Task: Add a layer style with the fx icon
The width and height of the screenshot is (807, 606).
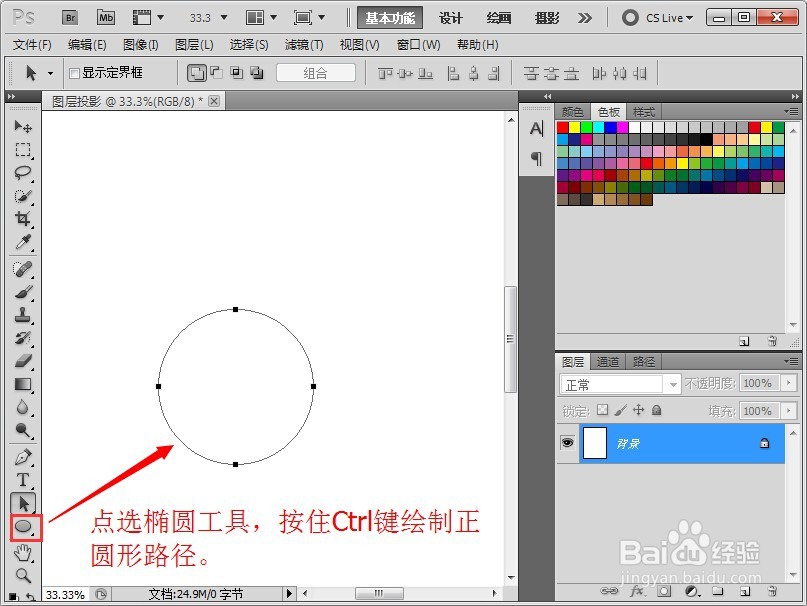Action: [637, 592]
